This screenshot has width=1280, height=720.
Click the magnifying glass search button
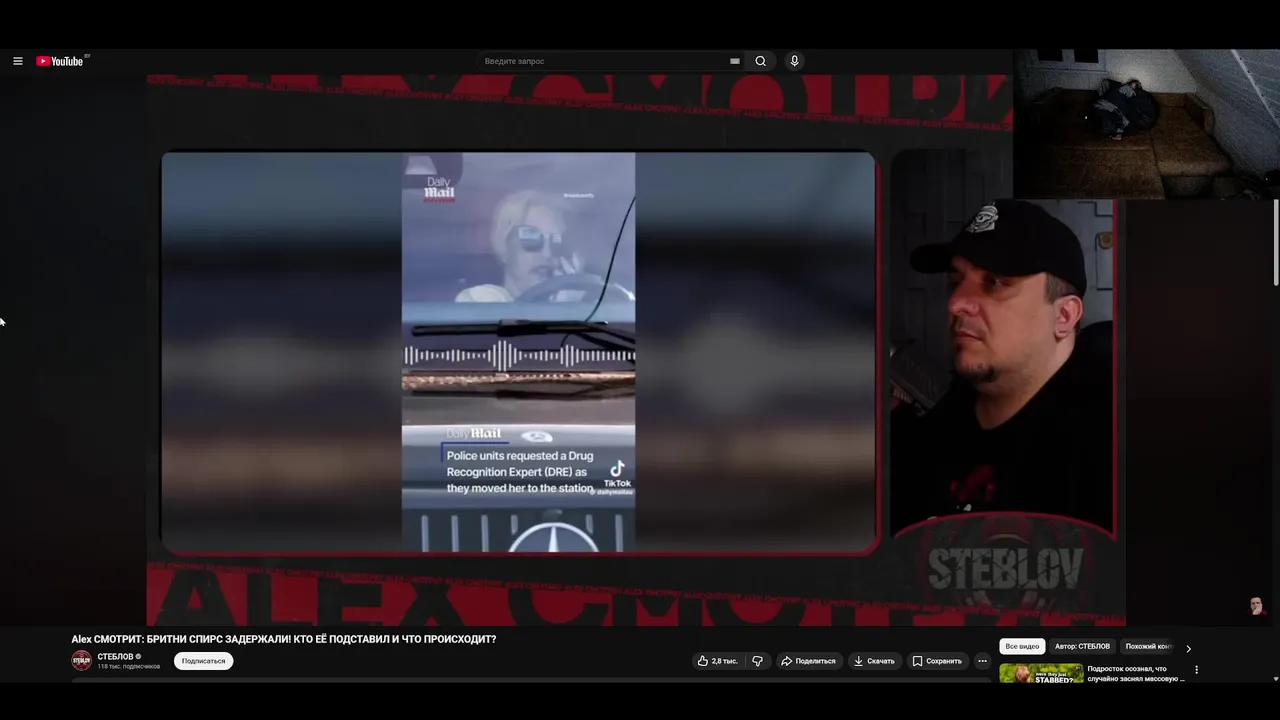[x=761, y=61]
